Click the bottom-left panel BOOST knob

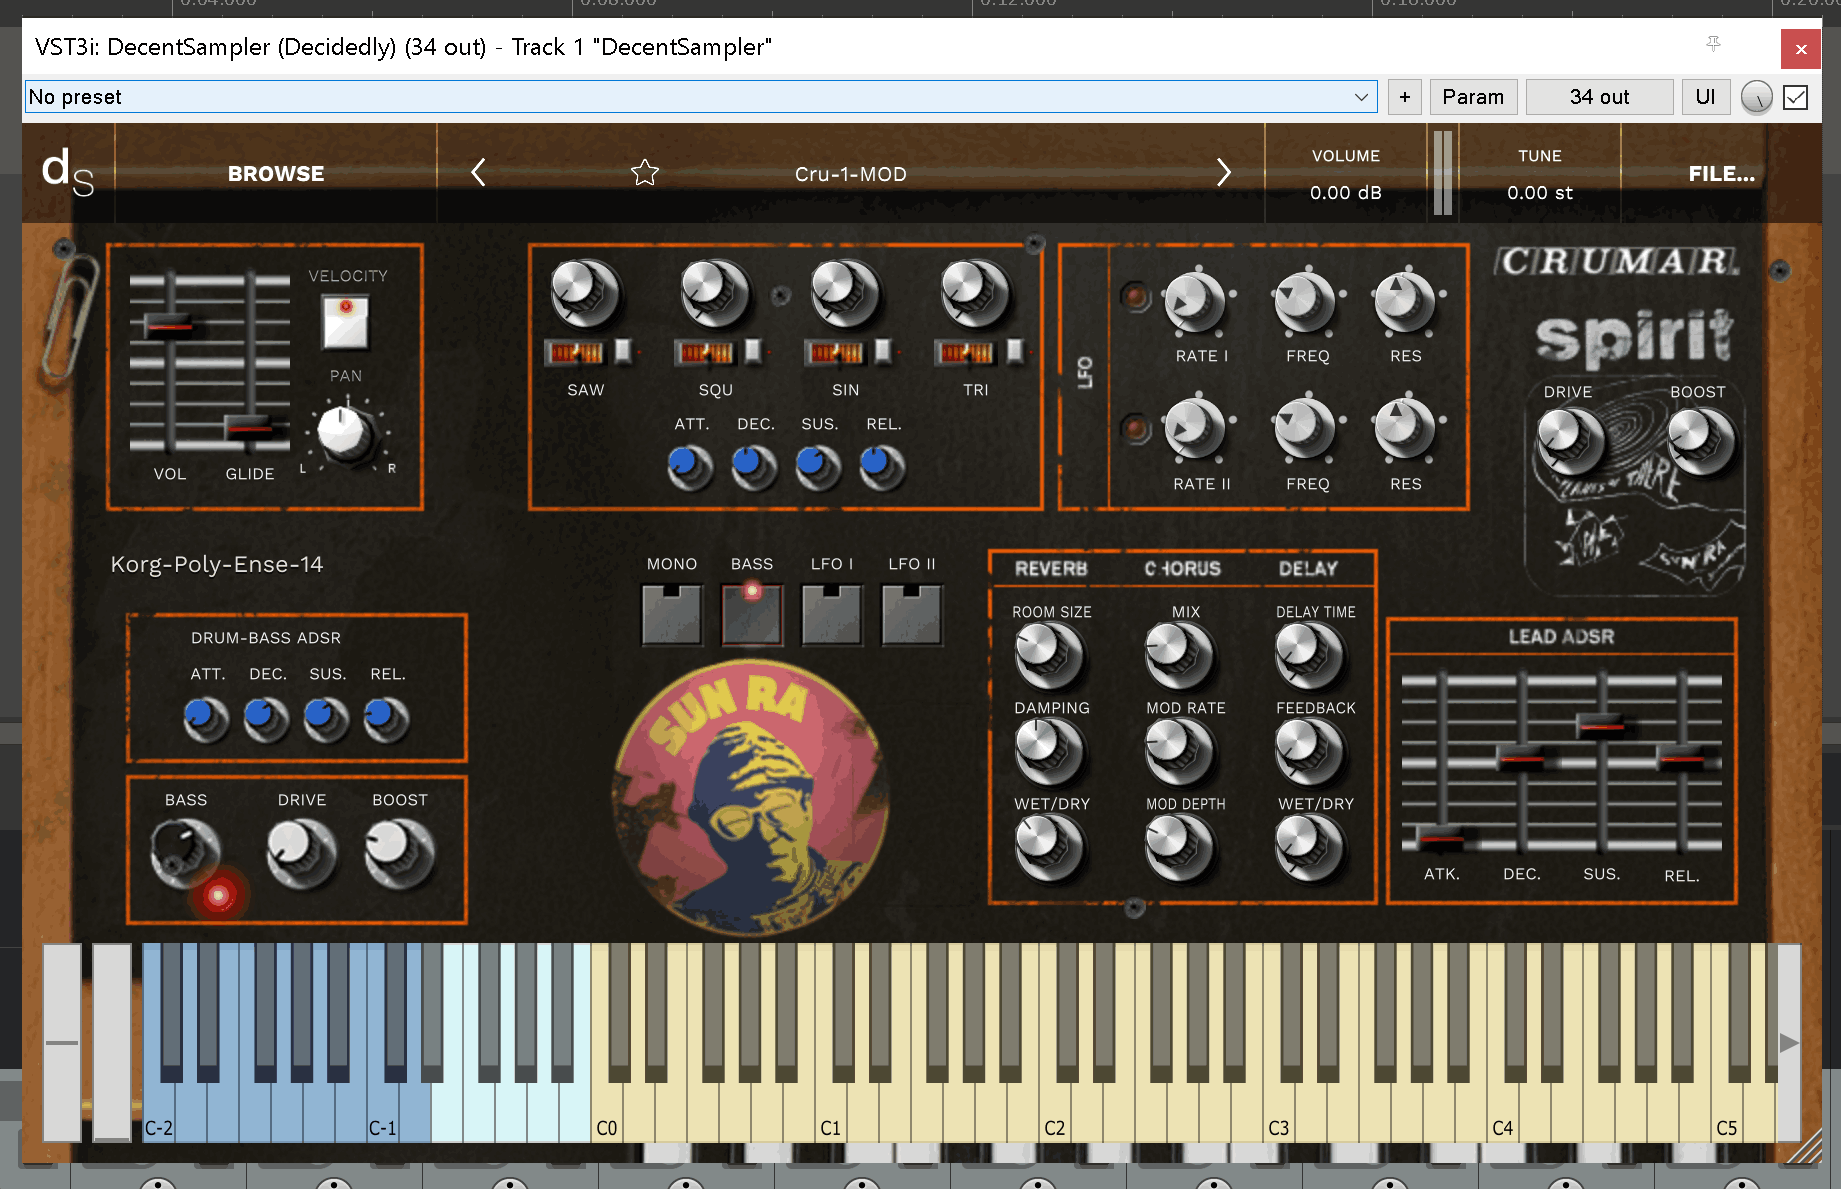[x=399, y=853]
